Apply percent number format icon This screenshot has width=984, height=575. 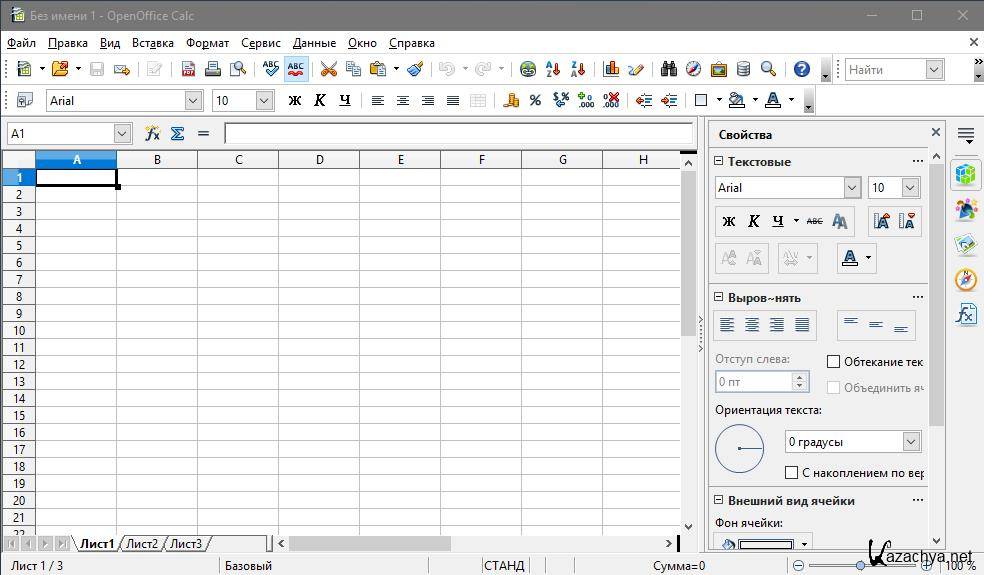(x=535, y=100)
